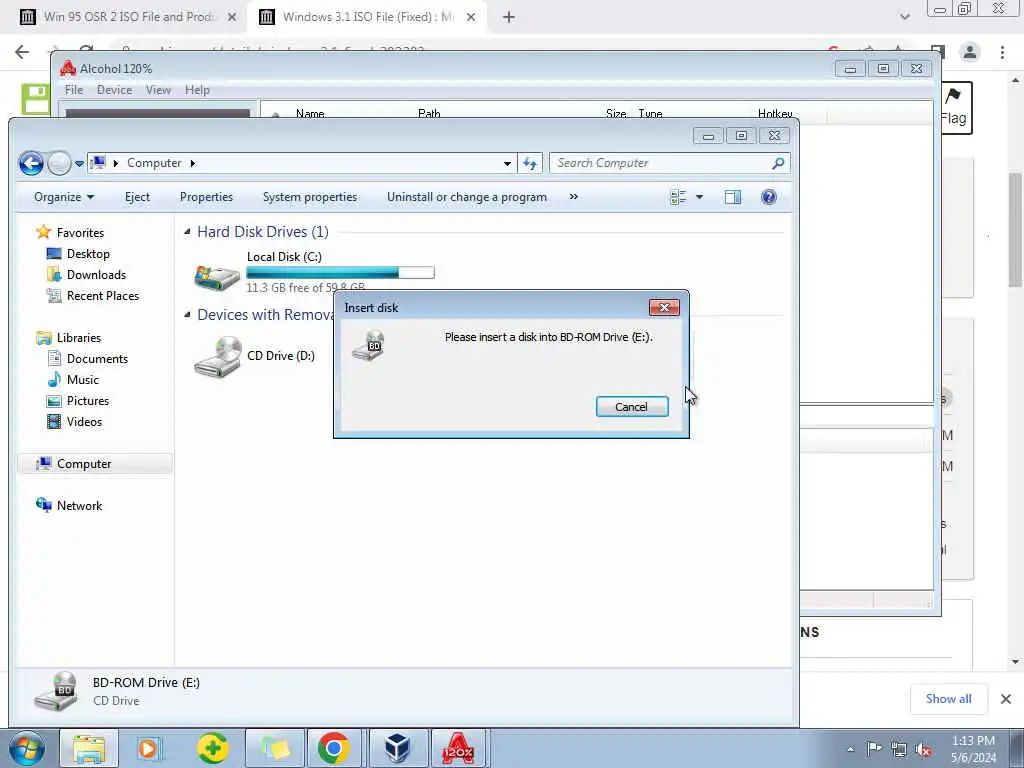Click Uninstall or change a program
1024x768 pixels.
(466, 197)
